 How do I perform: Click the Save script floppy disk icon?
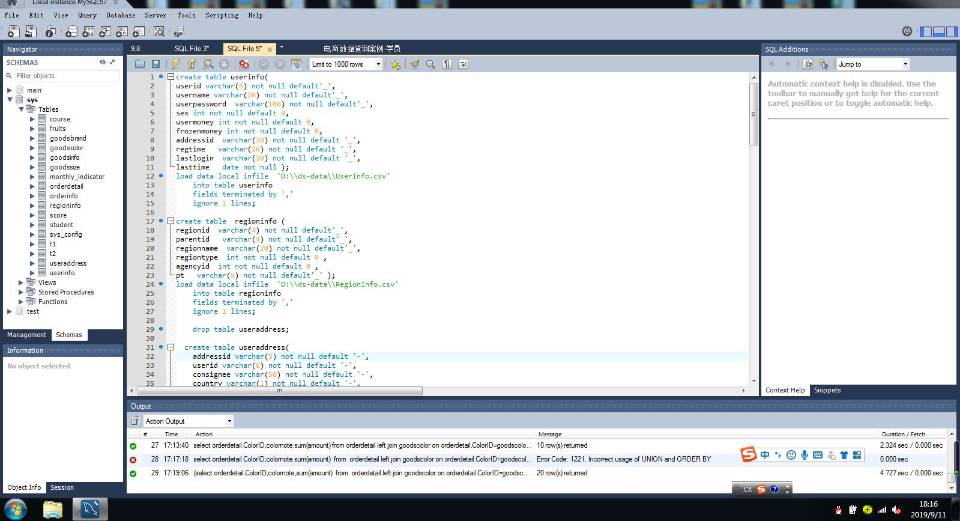pyautogui.click(x=156, y=64)
